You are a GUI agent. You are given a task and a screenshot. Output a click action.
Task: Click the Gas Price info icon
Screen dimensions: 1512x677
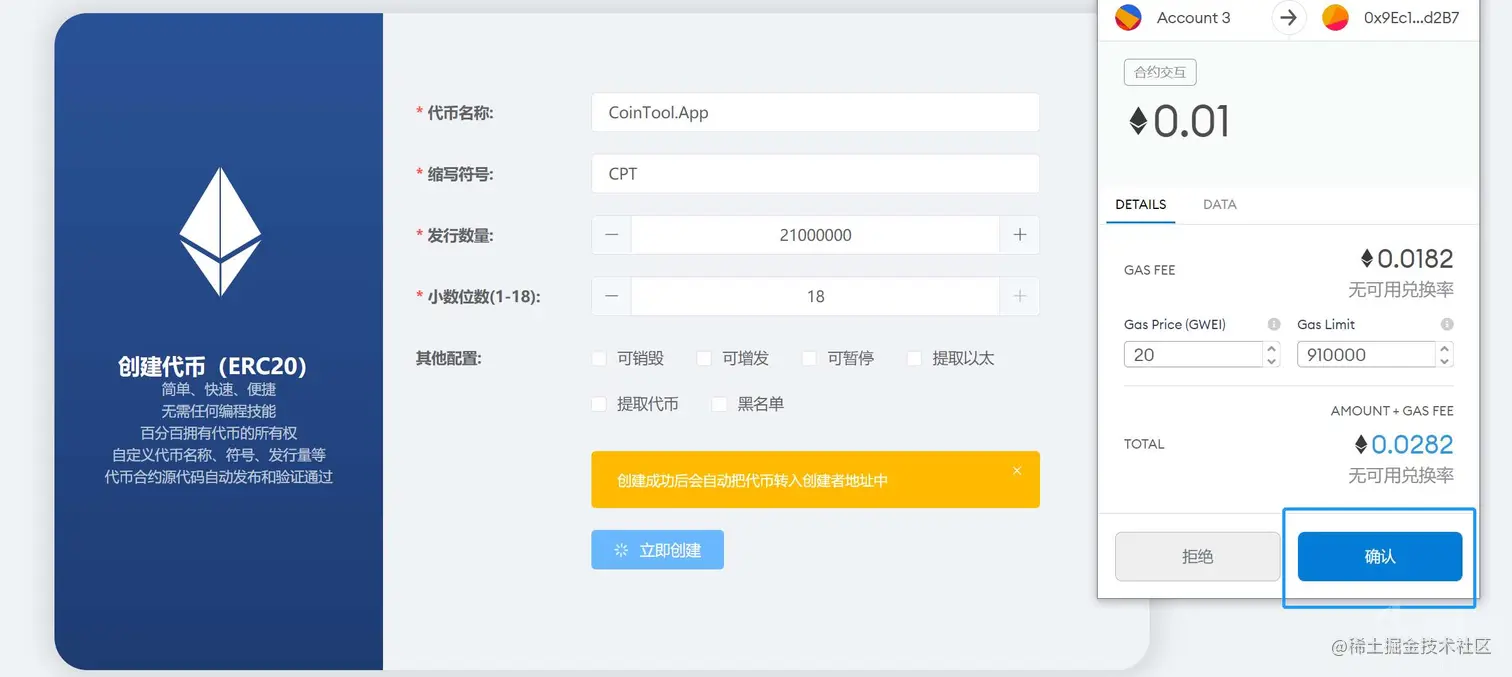(1274, 324)
